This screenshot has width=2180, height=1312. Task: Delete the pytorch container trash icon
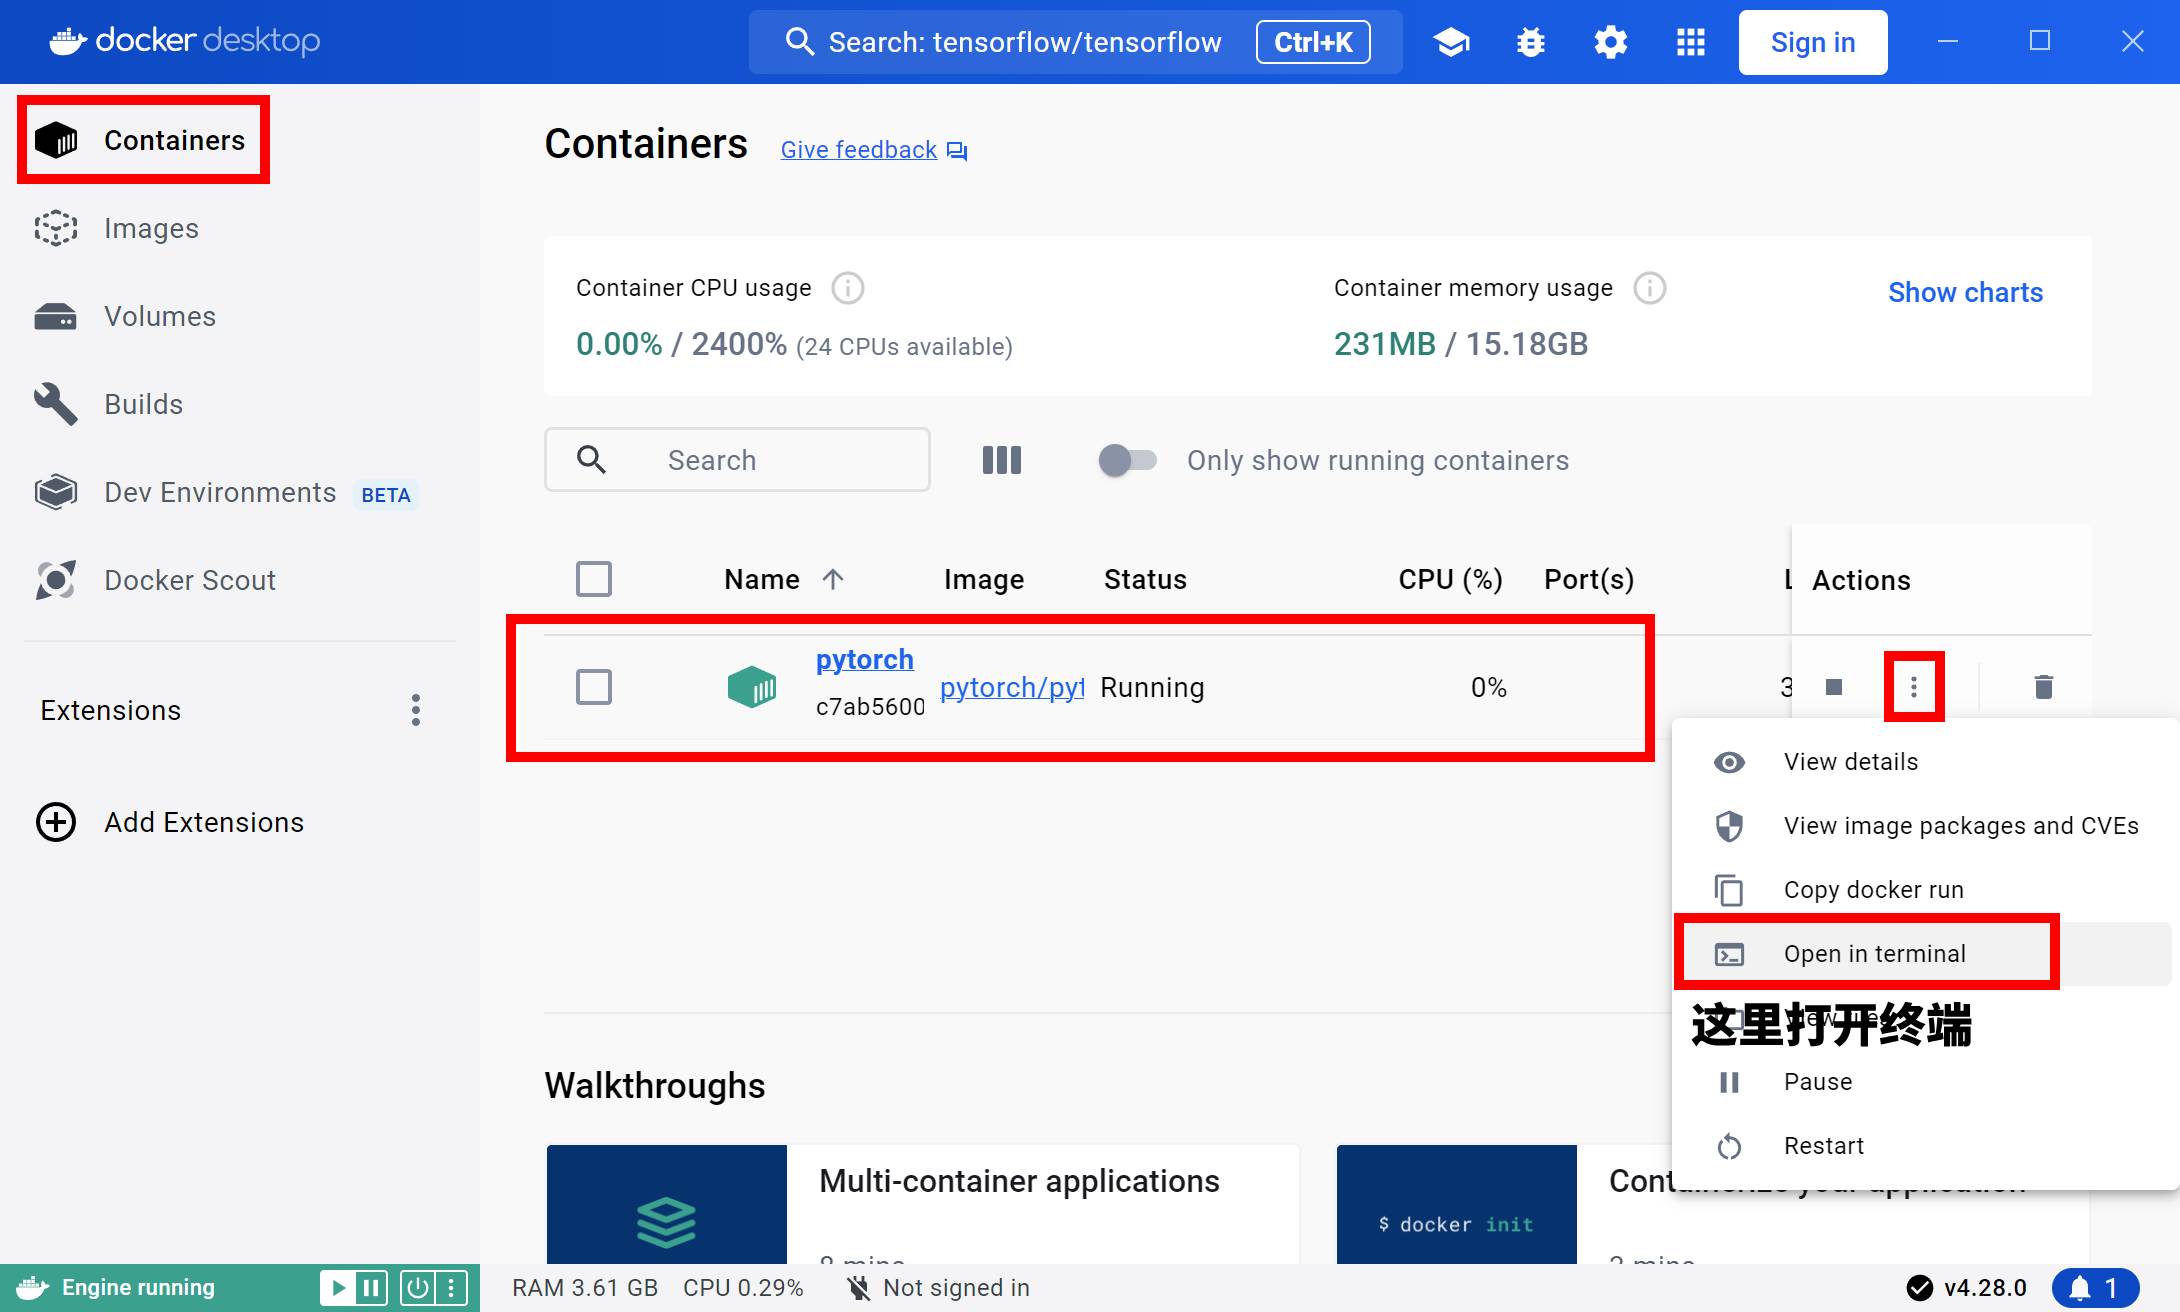pos(2044,687)
